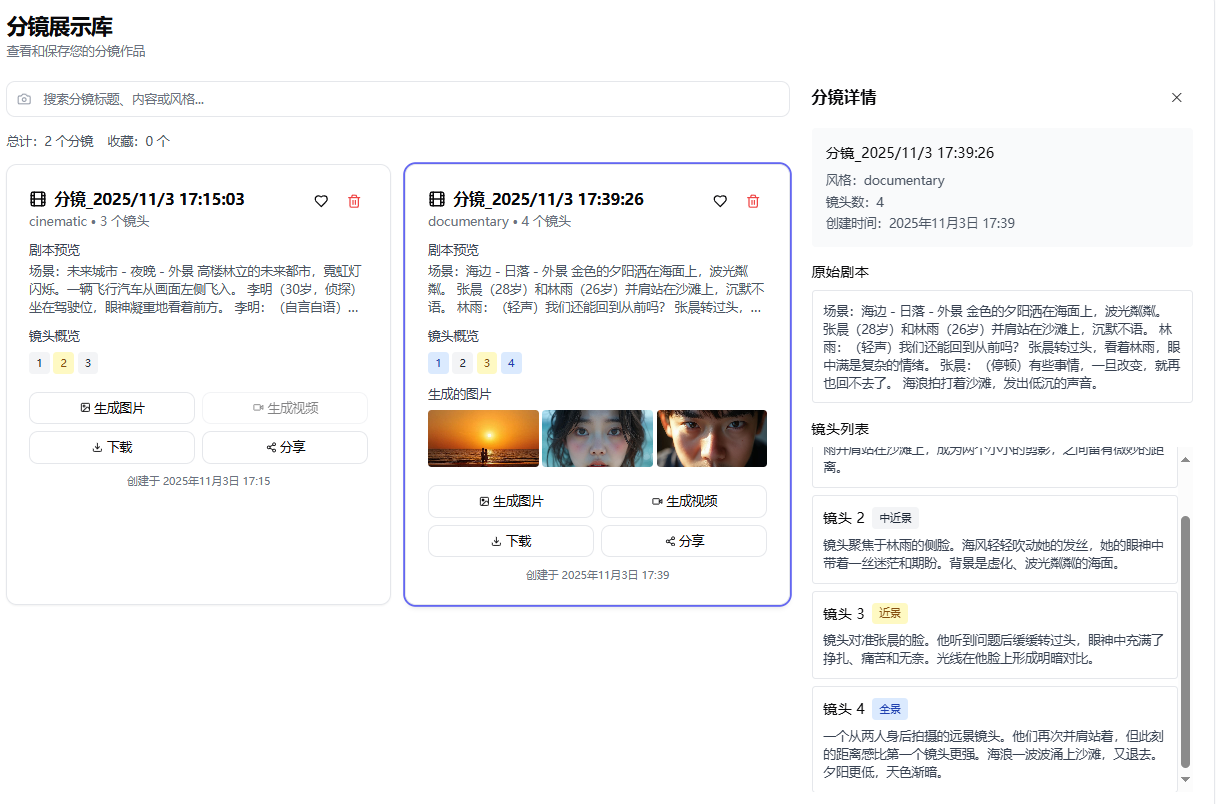Delete the first storyboard using its trash icon

coord(353,201)
